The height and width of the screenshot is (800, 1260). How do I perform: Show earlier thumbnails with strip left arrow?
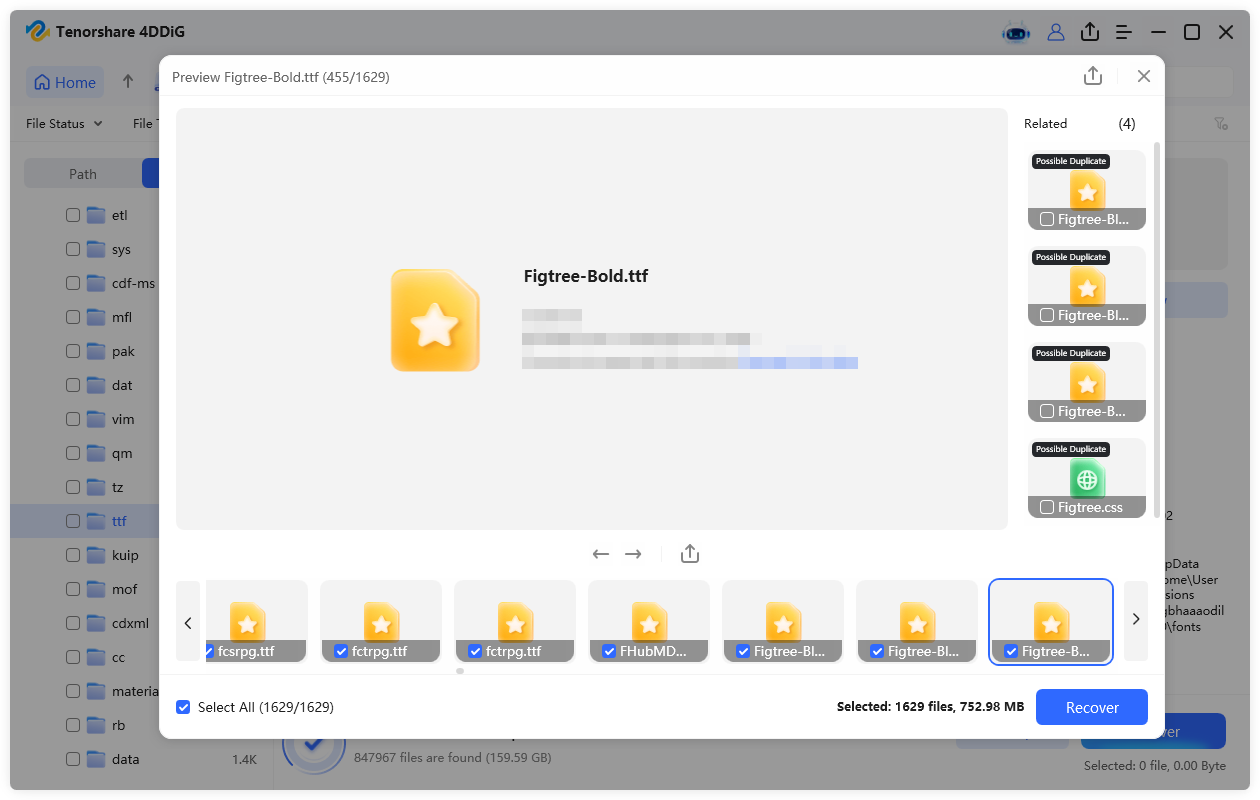click(188, 621)
